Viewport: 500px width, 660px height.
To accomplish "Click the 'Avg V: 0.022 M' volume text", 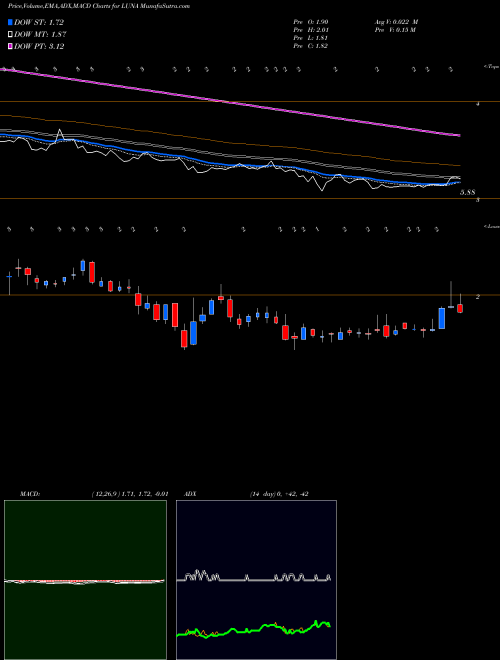I will click(x=396, y=22).
